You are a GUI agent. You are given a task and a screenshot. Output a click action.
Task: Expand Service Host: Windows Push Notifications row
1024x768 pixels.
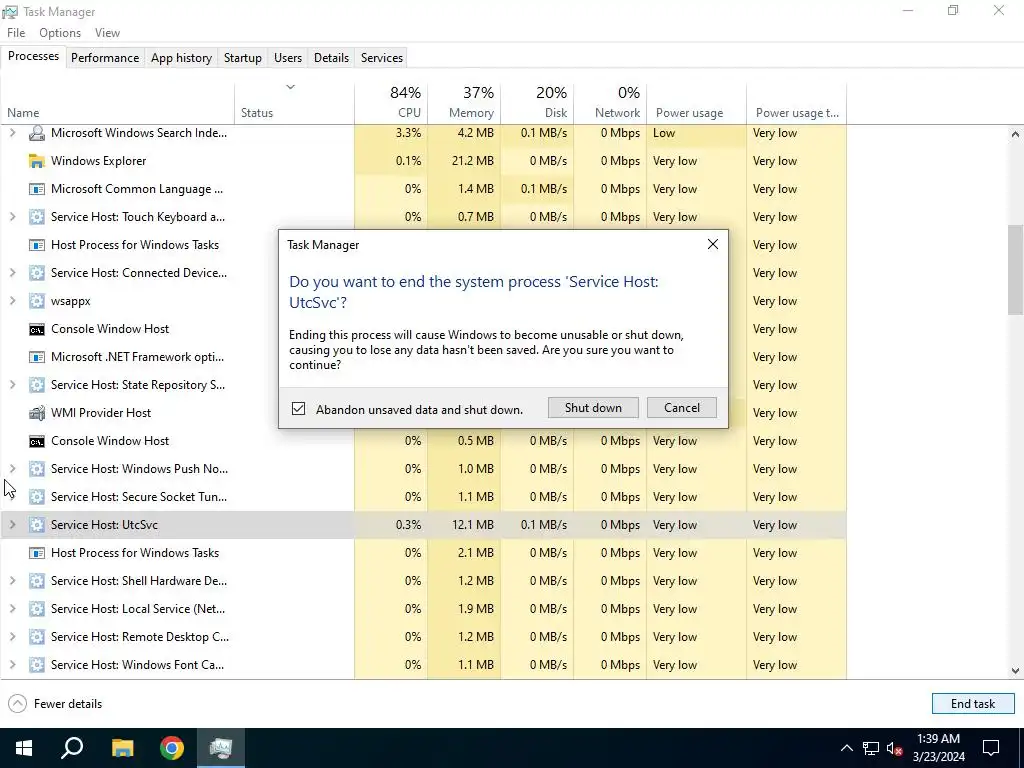(12, 469)
